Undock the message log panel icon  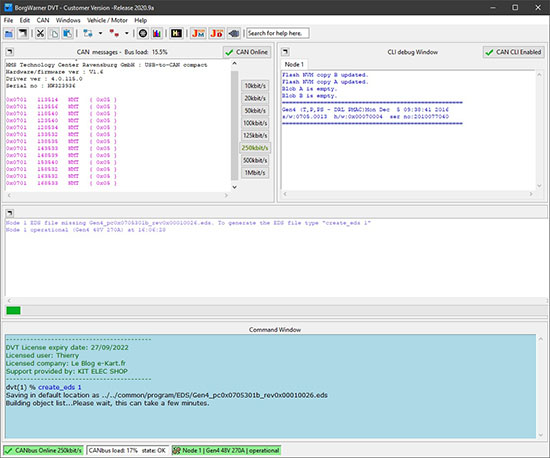coord(10,213)
